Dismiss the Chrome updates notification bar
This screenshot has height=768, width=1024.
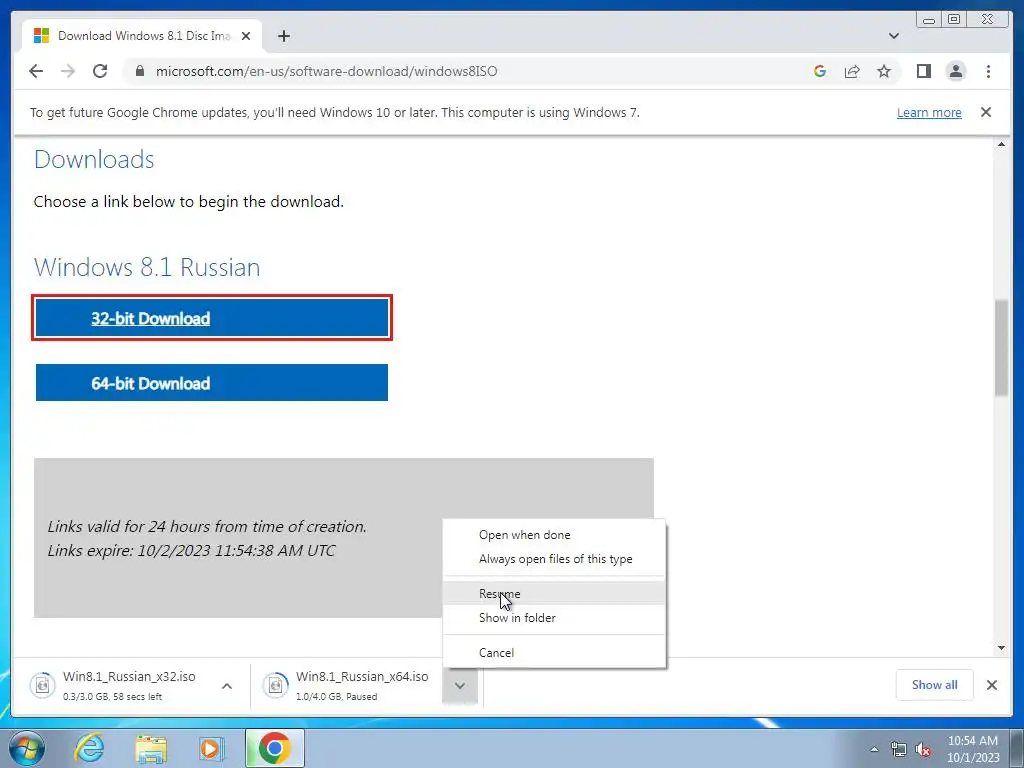985,112
